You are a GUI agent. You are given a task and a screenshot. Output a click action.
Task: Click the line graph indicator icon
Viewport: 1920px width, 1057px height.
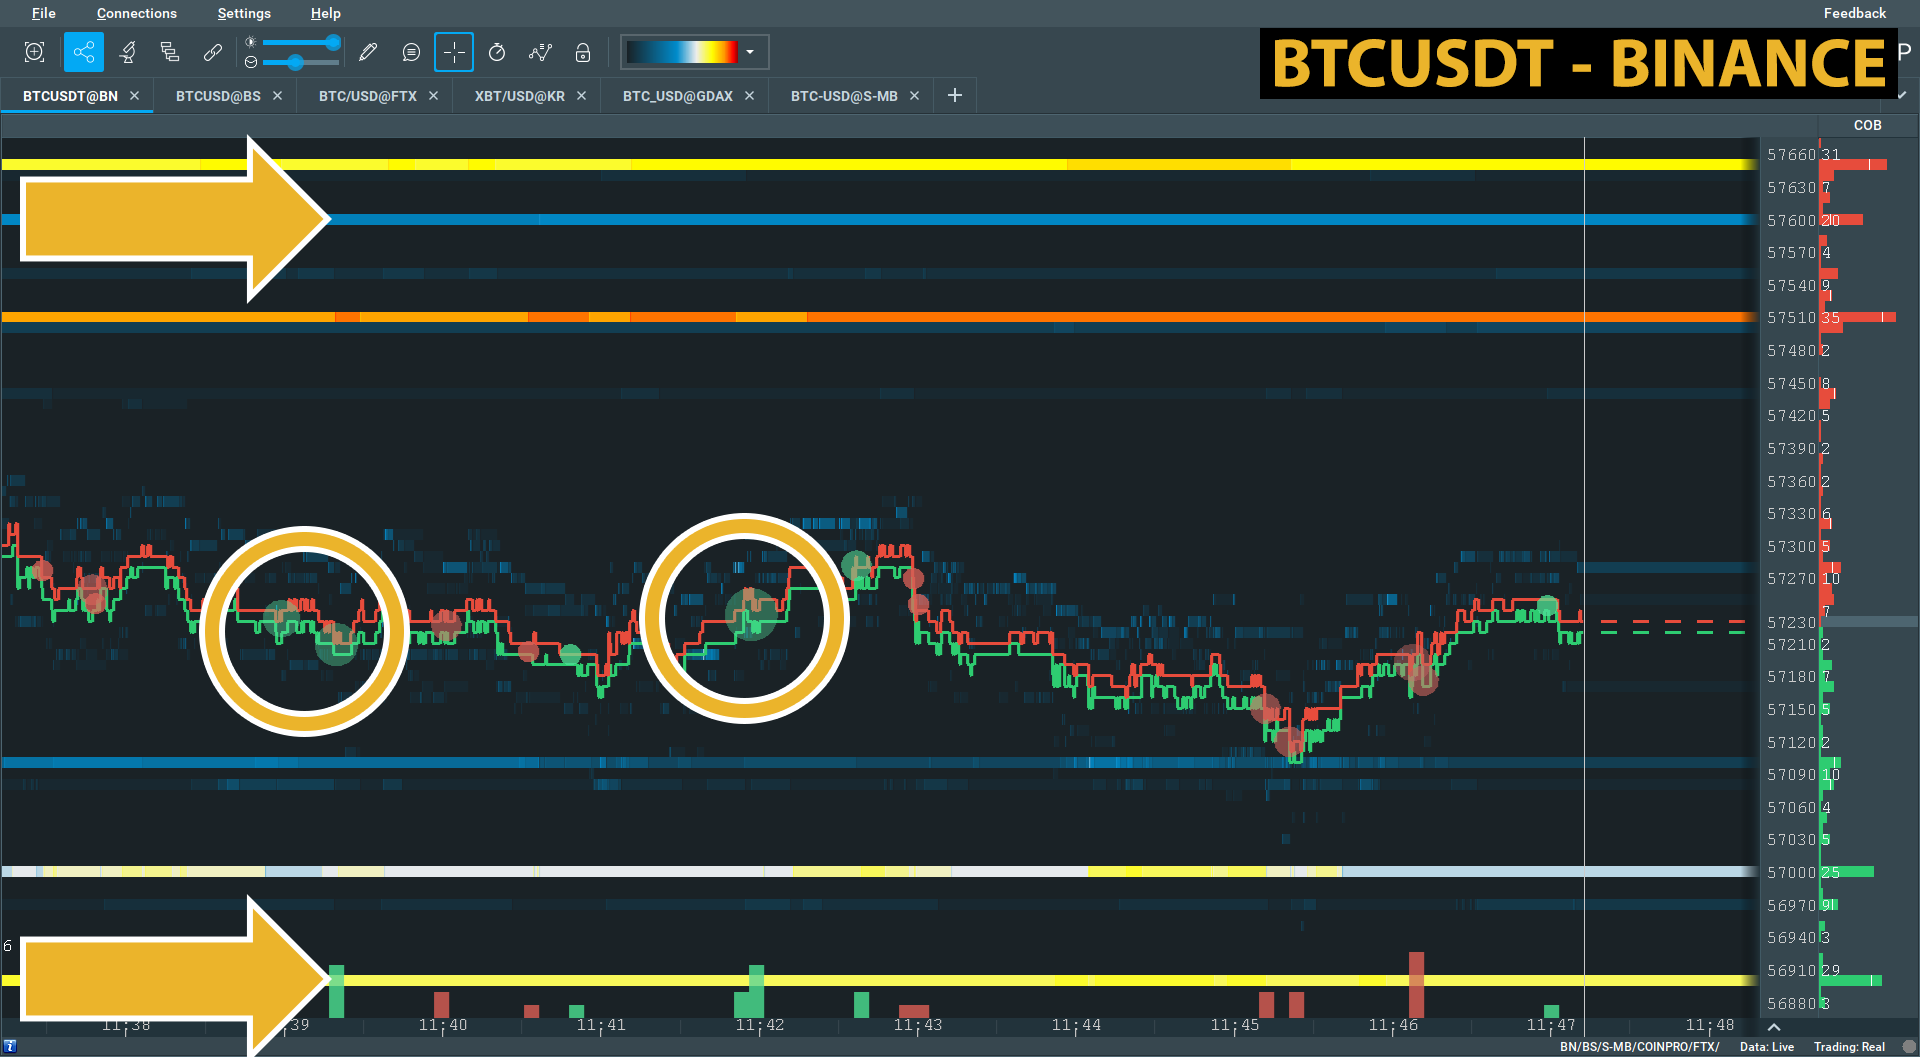(x=540, y=52)
